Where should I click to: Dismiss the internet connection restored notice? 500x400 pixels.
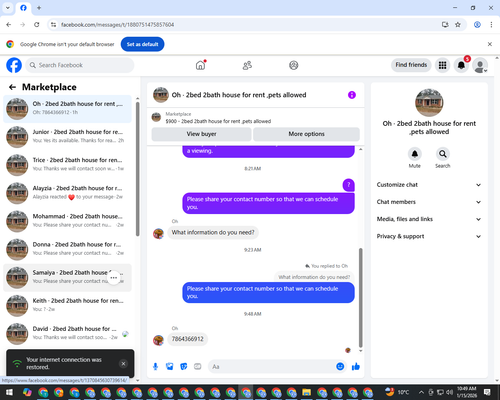point(123,364)
